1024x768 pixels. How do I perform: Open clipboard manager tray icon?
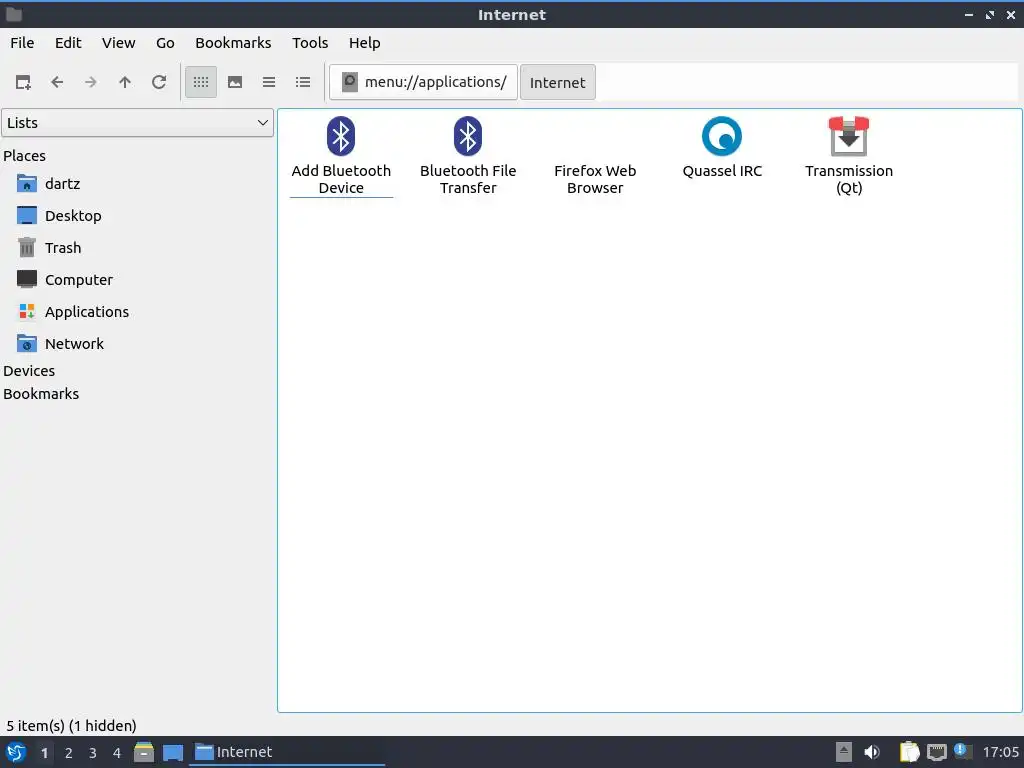pos(909,752)
